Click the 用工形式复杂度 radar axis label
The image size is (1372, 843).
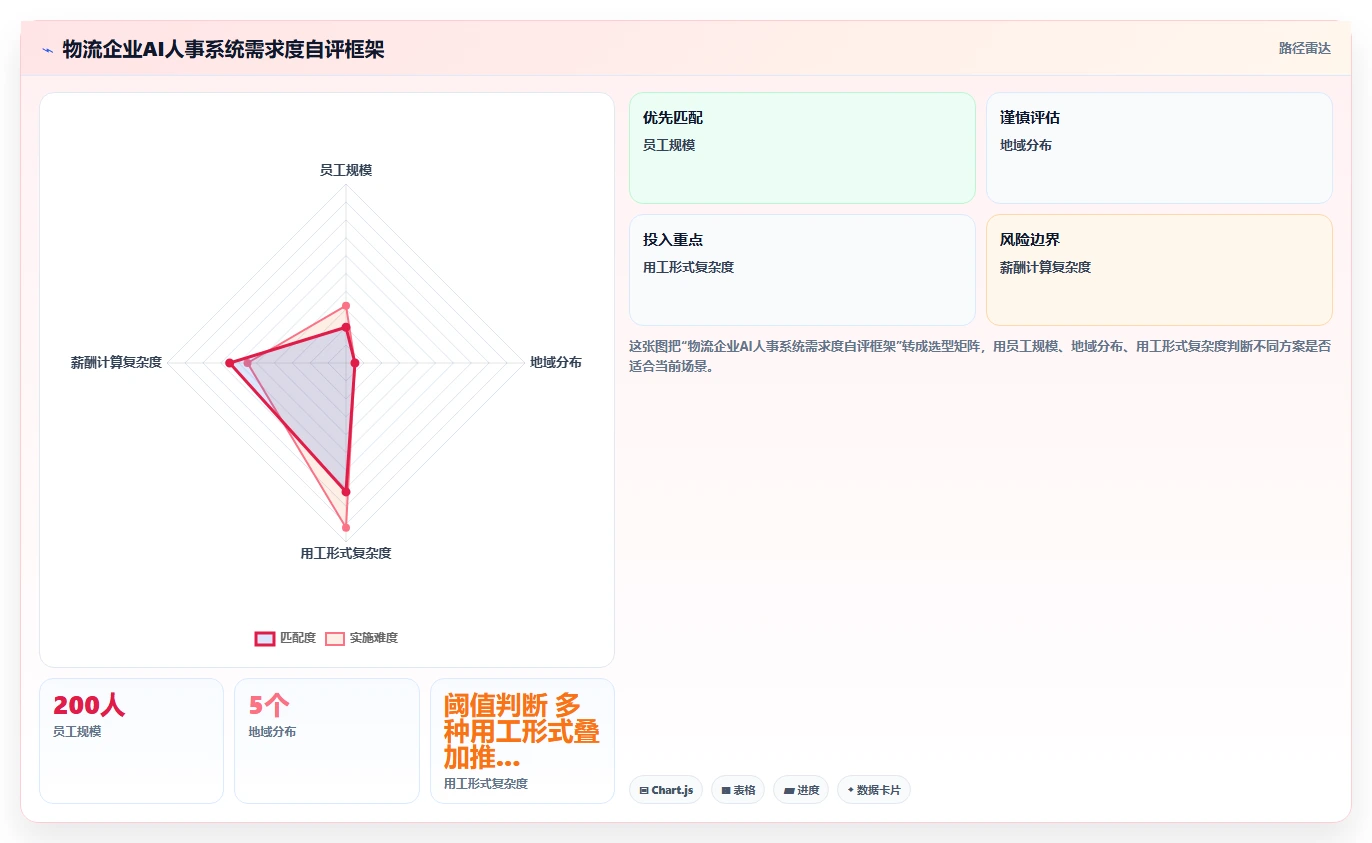coord(346,554)
